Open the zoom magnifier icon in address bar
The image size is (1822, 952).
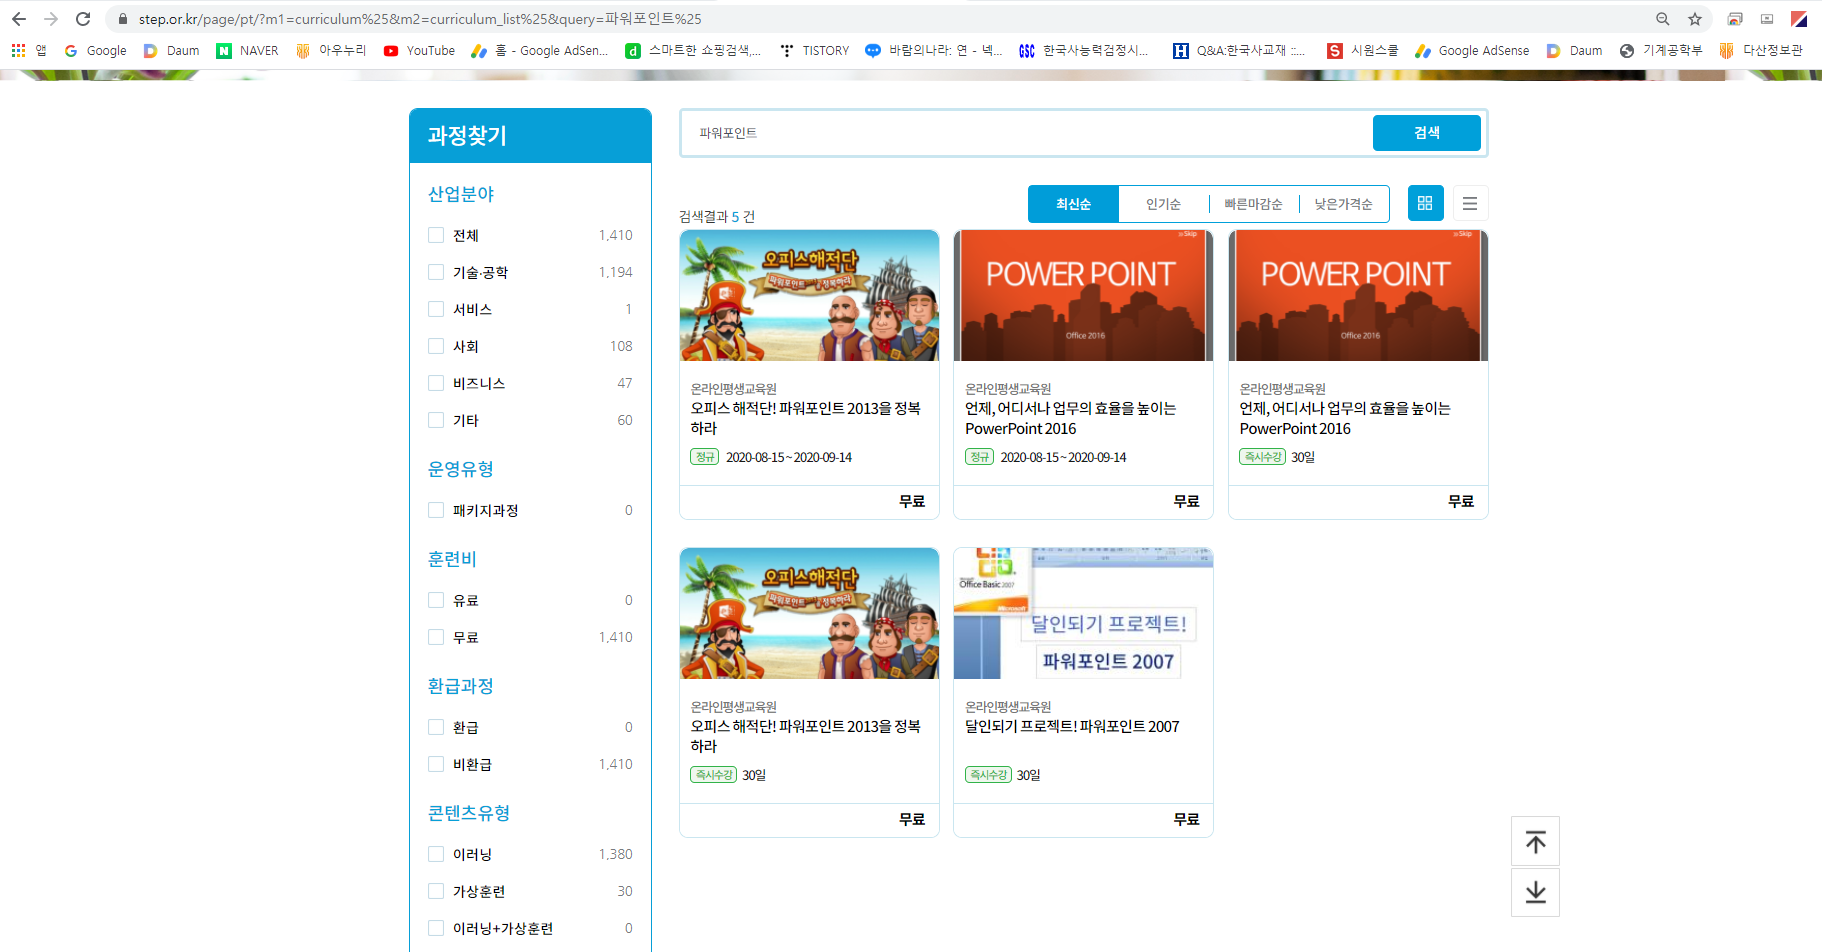[1663, 19]
